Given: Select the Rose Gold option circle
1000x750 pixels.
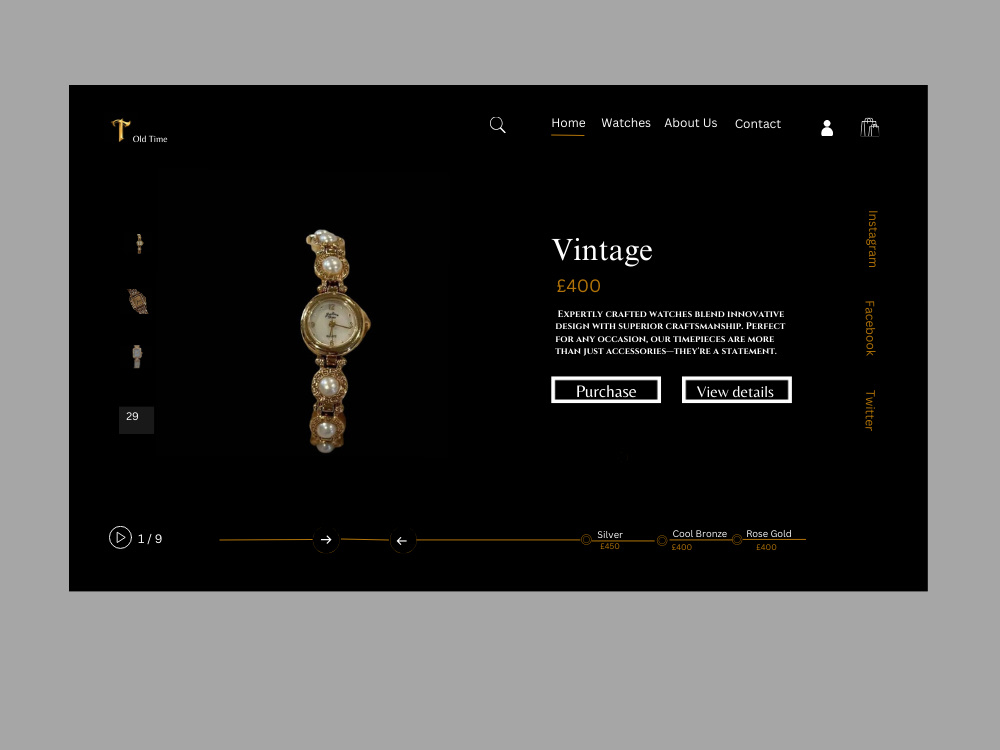Looking at the screenshot, I should pyautogui.click(x=737, y=540).
